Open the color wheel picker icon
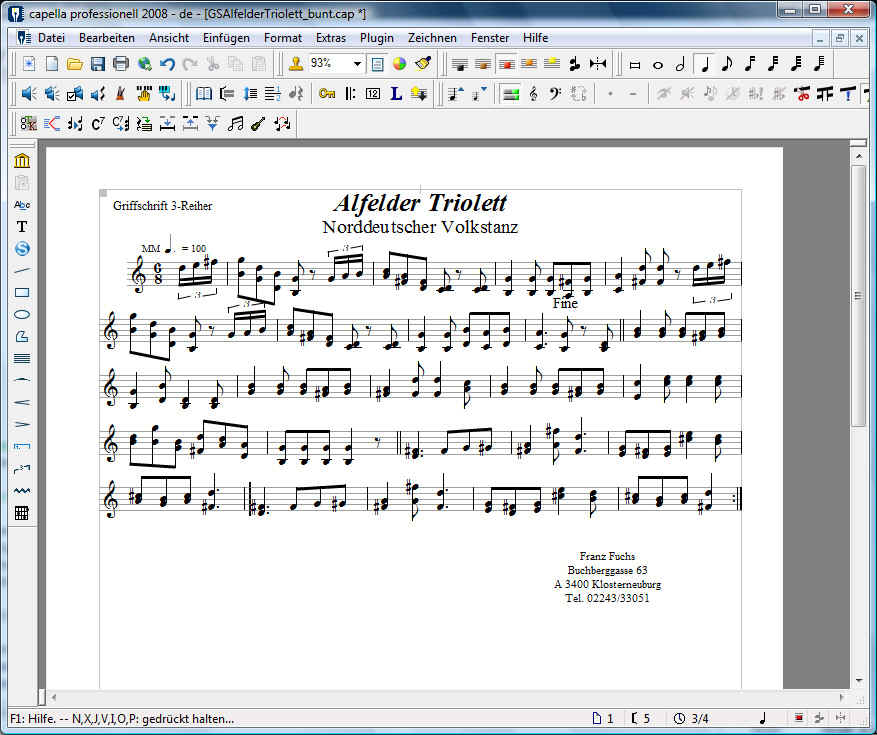Viewport: 877px width, 735px height. (399, 64)
